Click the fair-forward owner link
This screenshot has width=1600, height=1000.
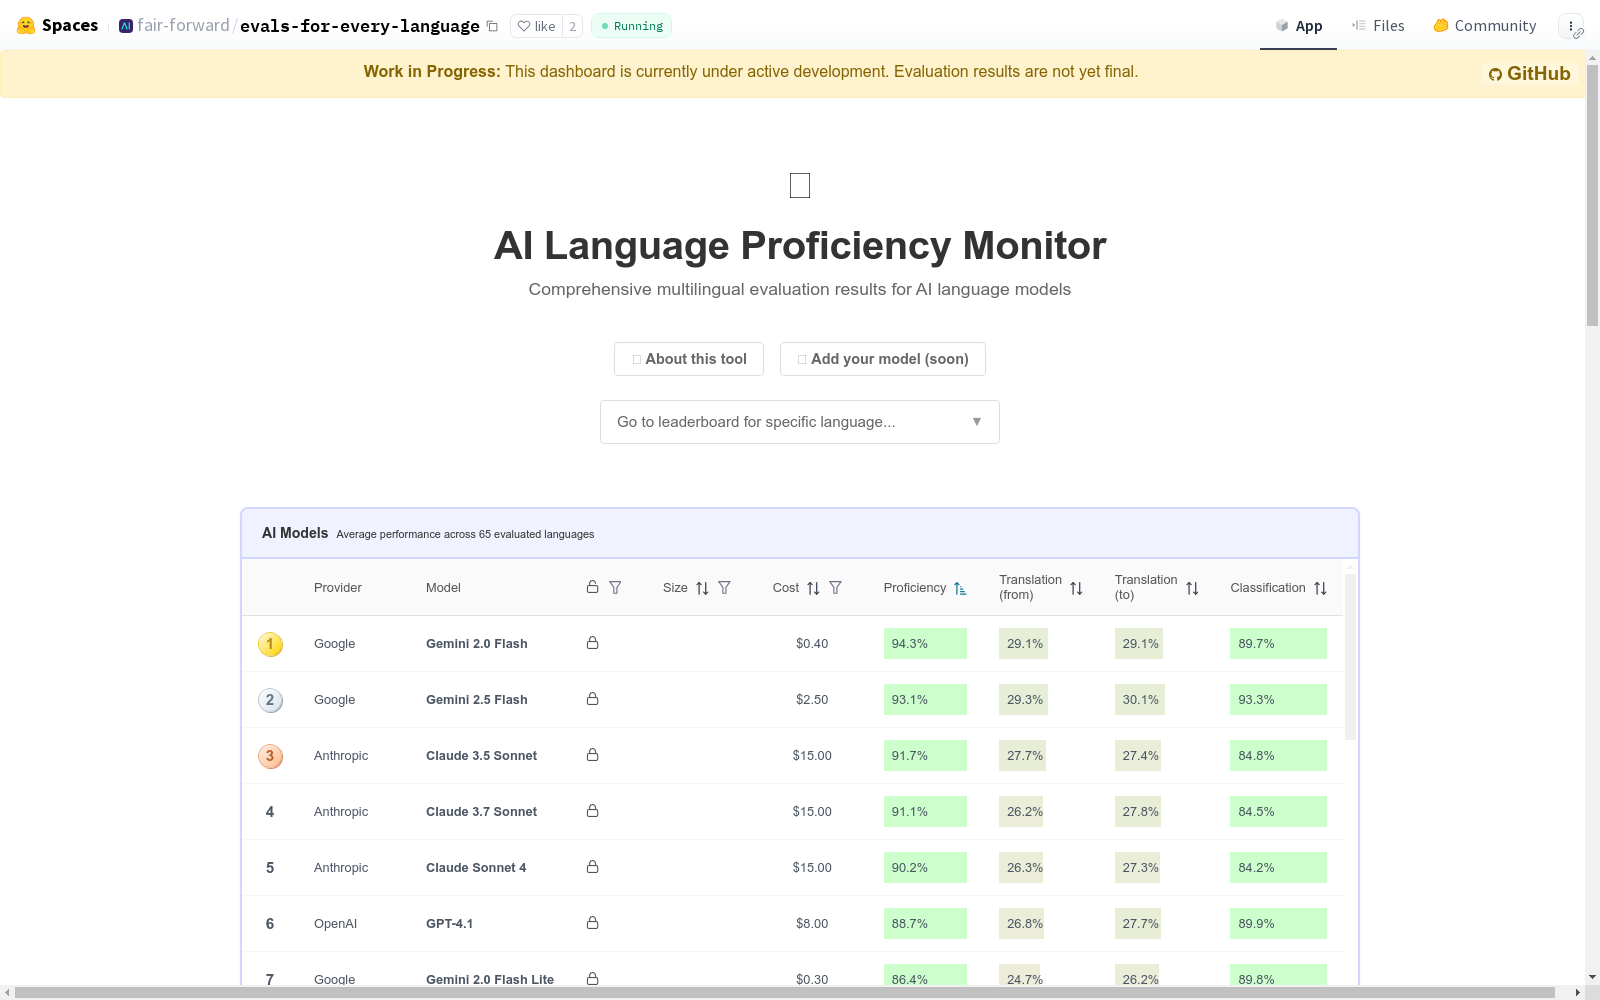pos(183,26)
